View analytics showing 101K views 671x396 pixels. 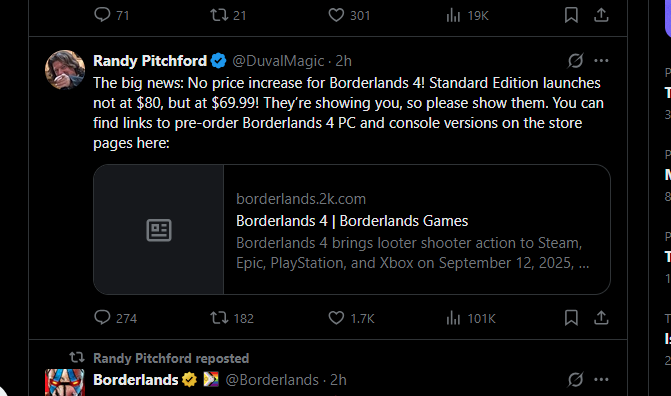coord(470,318)
